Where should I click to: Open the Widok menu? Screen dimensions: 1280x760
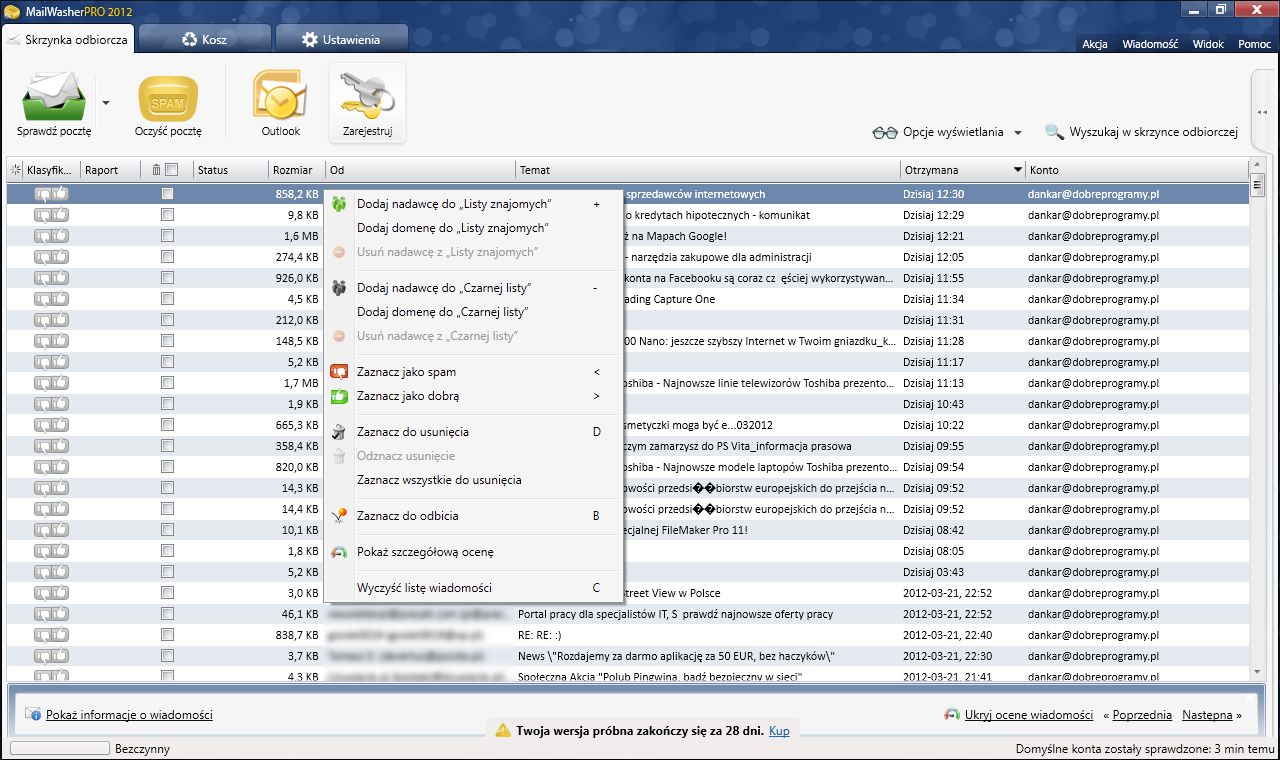pyautogui.click(x=1208, y=44)
